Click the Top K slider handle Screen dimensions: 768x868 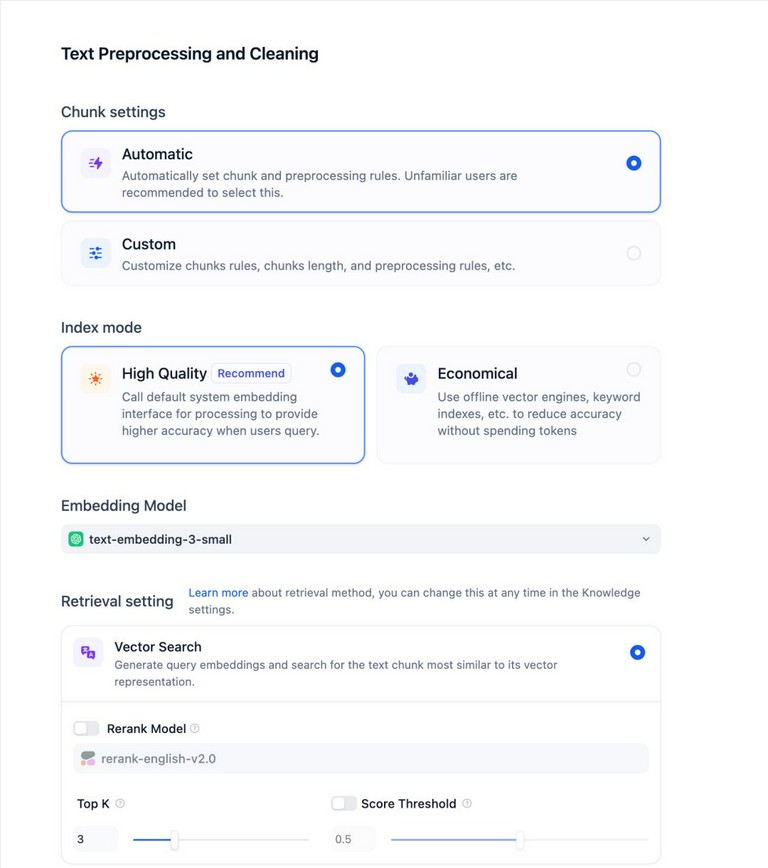tap(174, 839)
